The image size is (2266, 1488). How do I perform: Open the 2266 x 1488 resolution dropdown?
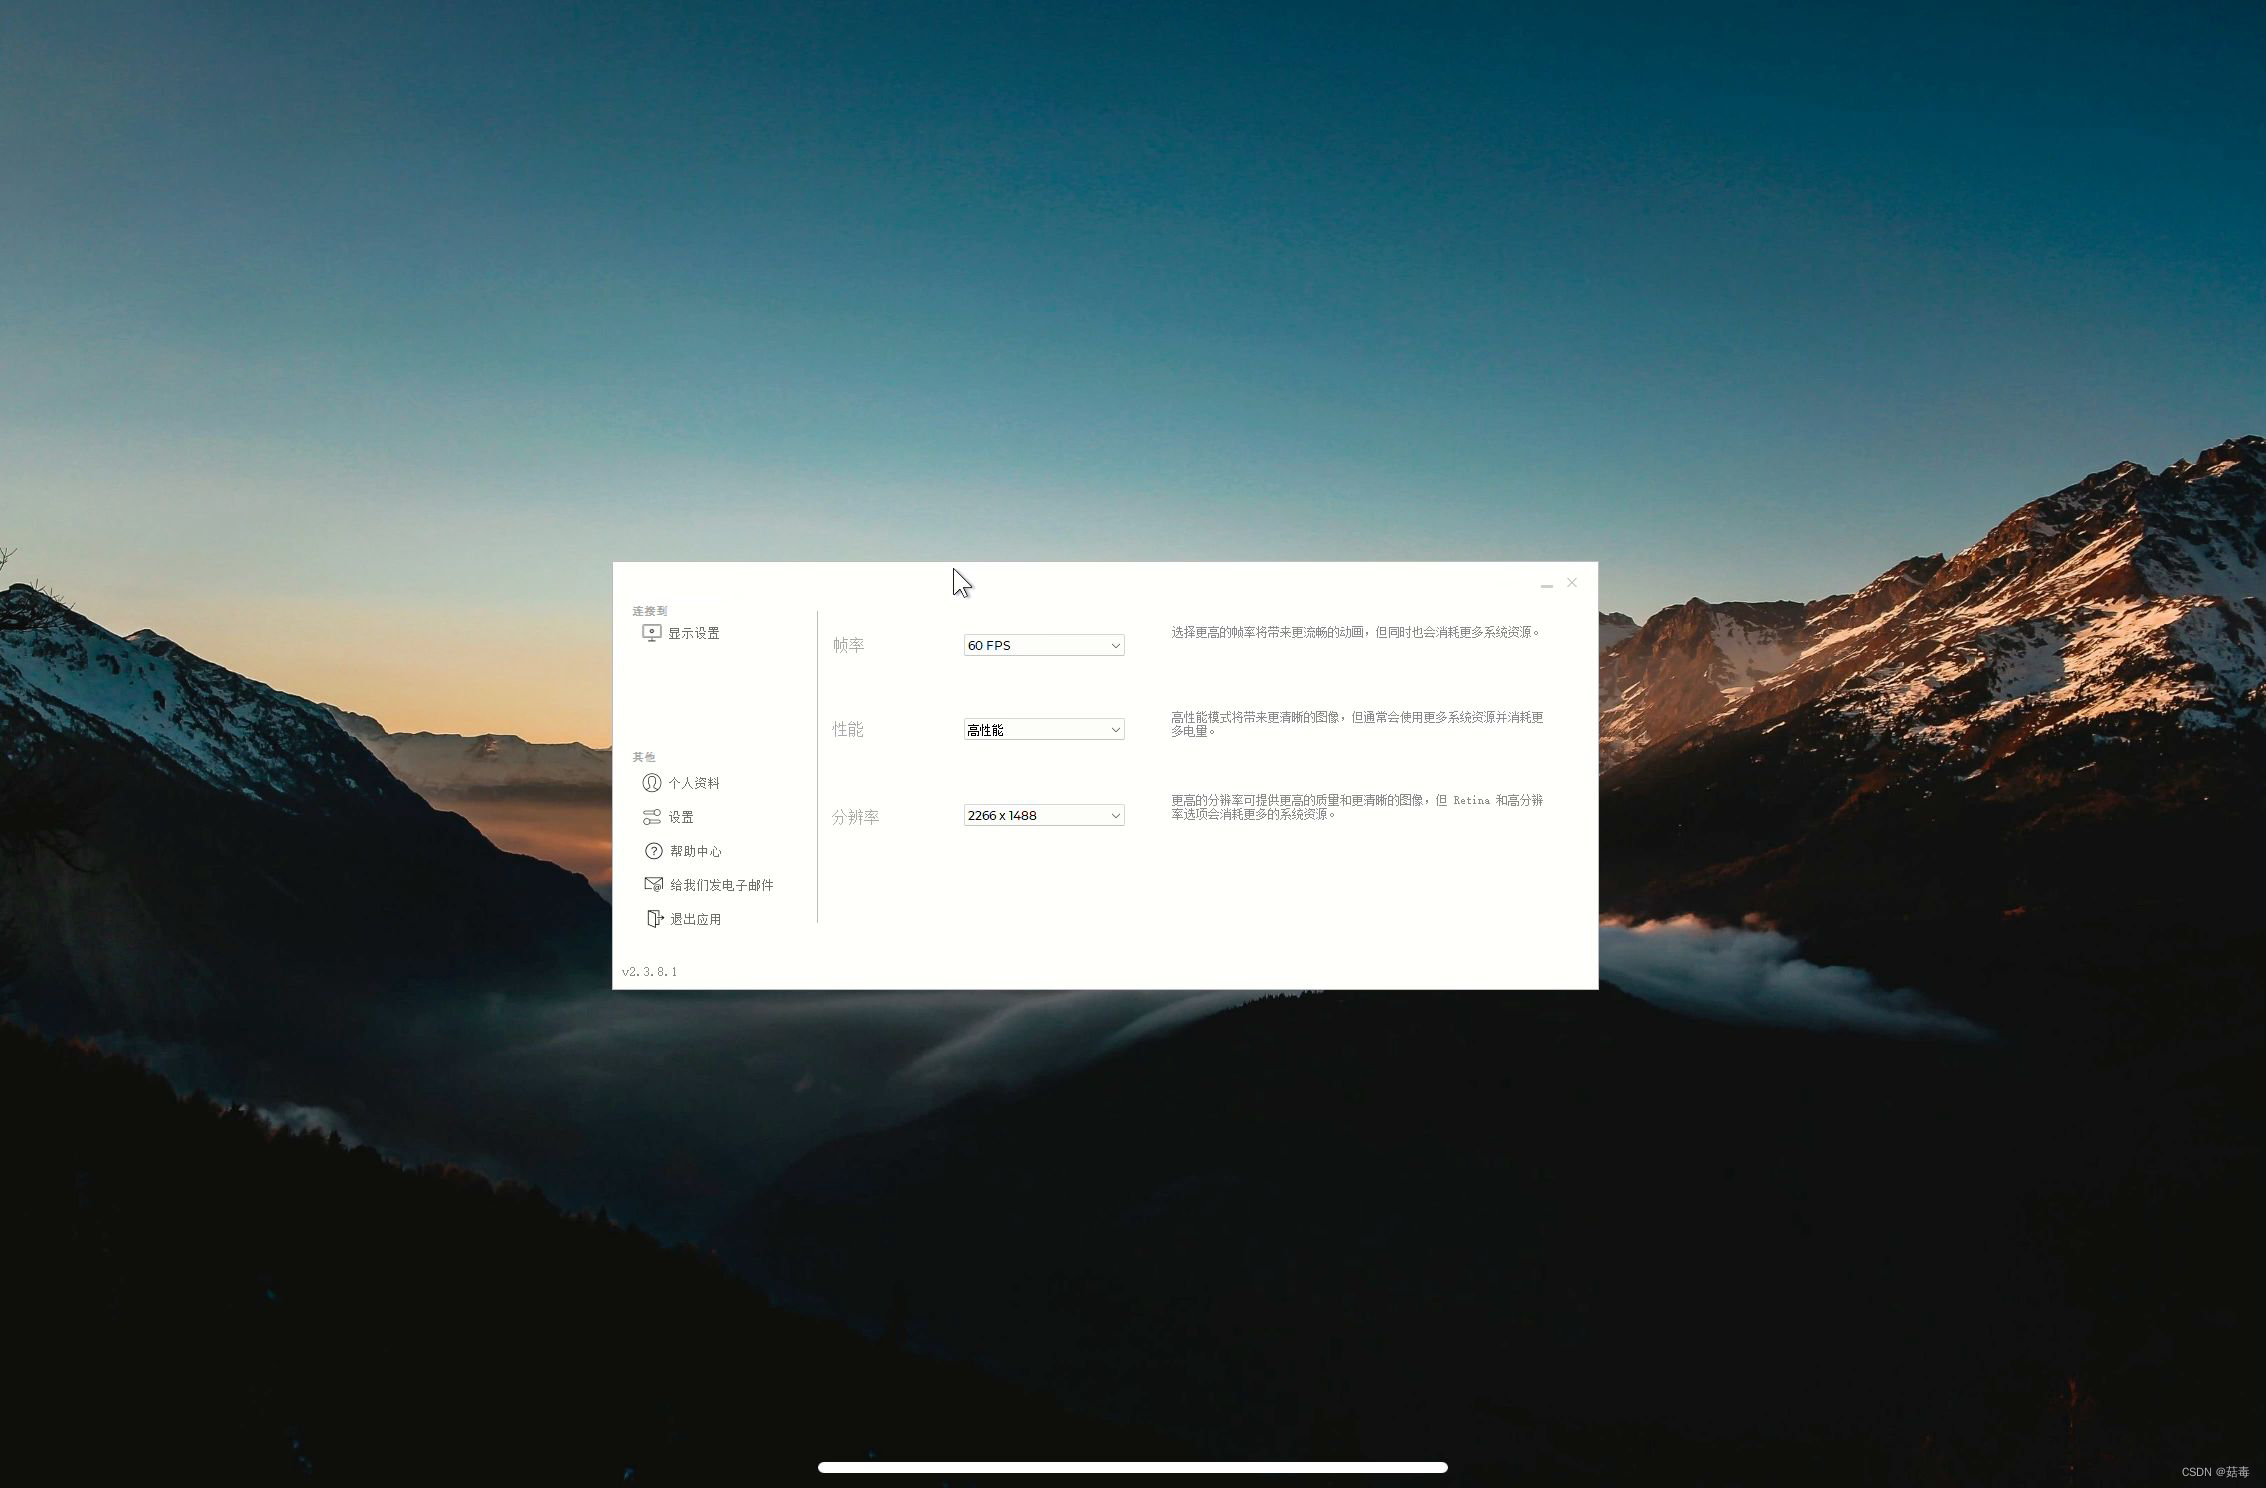[1043, 816]
